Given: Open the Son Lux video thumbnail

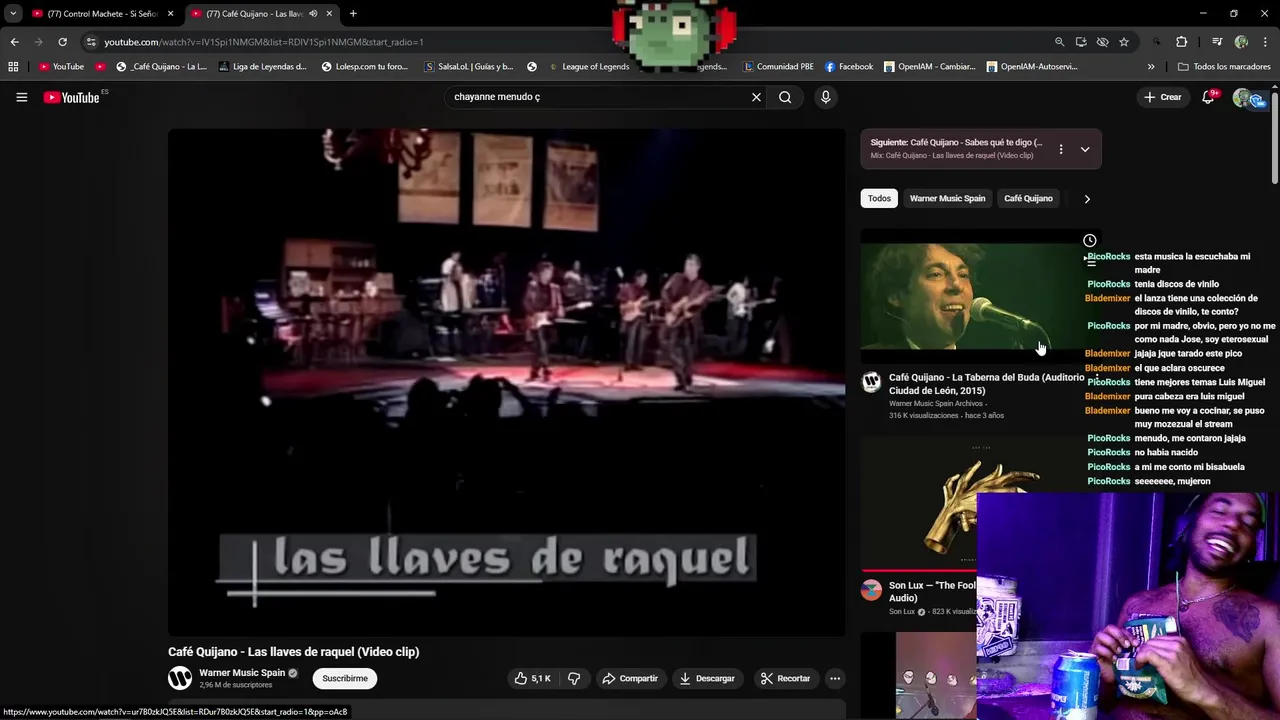Looking at the screenshot, I should pos(918,503).
